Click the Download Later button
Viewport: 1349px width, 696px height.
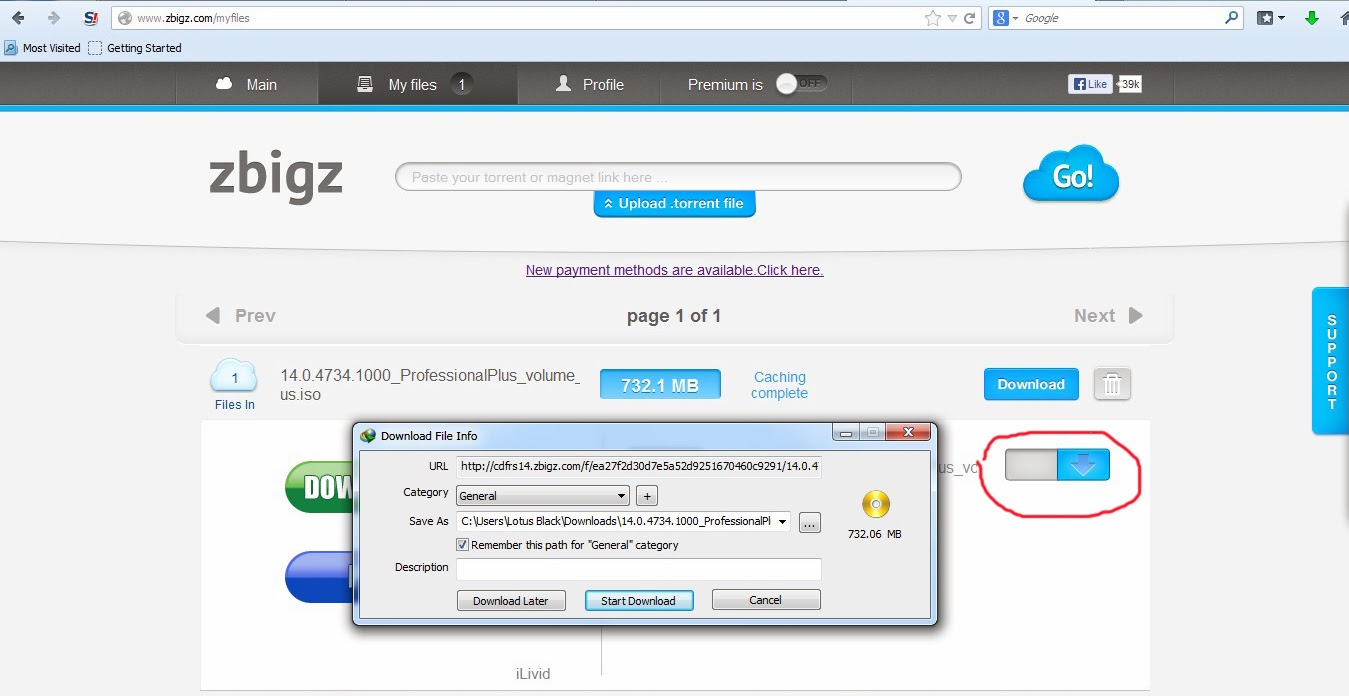point(511,600)
